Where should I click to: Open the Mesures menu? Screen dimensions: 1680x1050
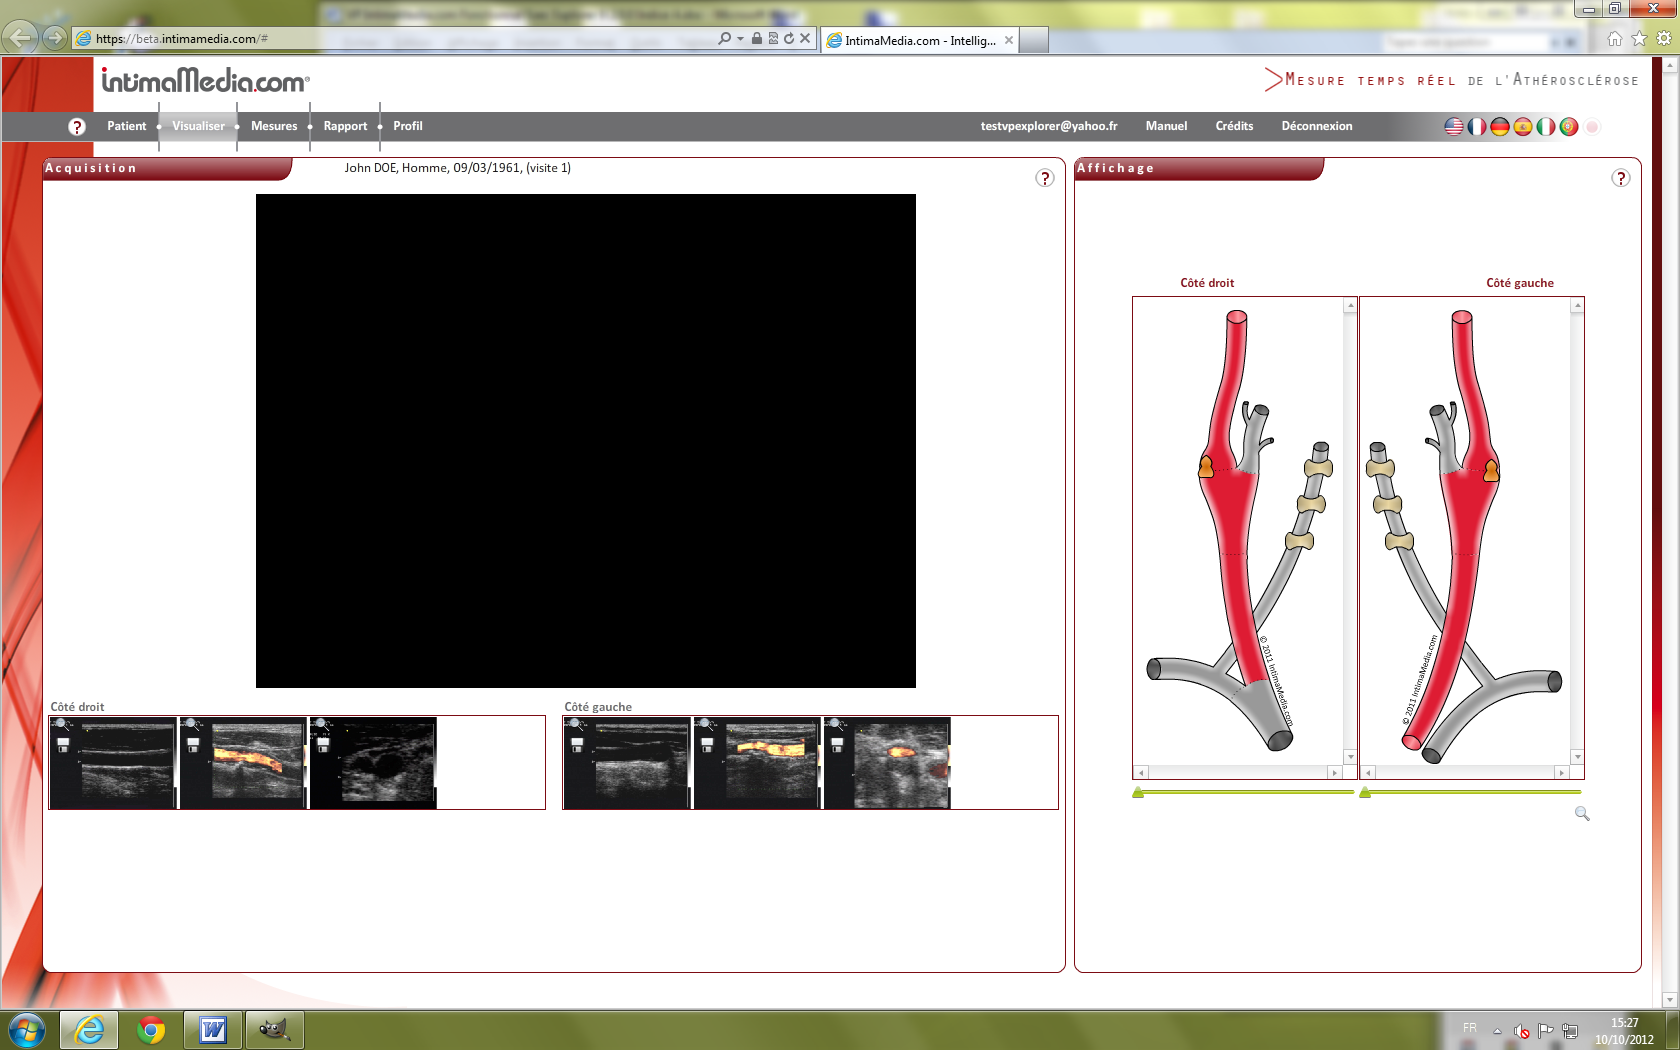click(274, 126)
